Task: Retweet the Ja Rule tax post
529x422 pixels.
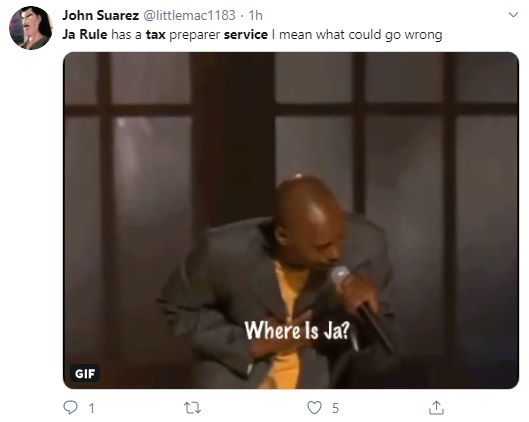Action: pos(193,408)
